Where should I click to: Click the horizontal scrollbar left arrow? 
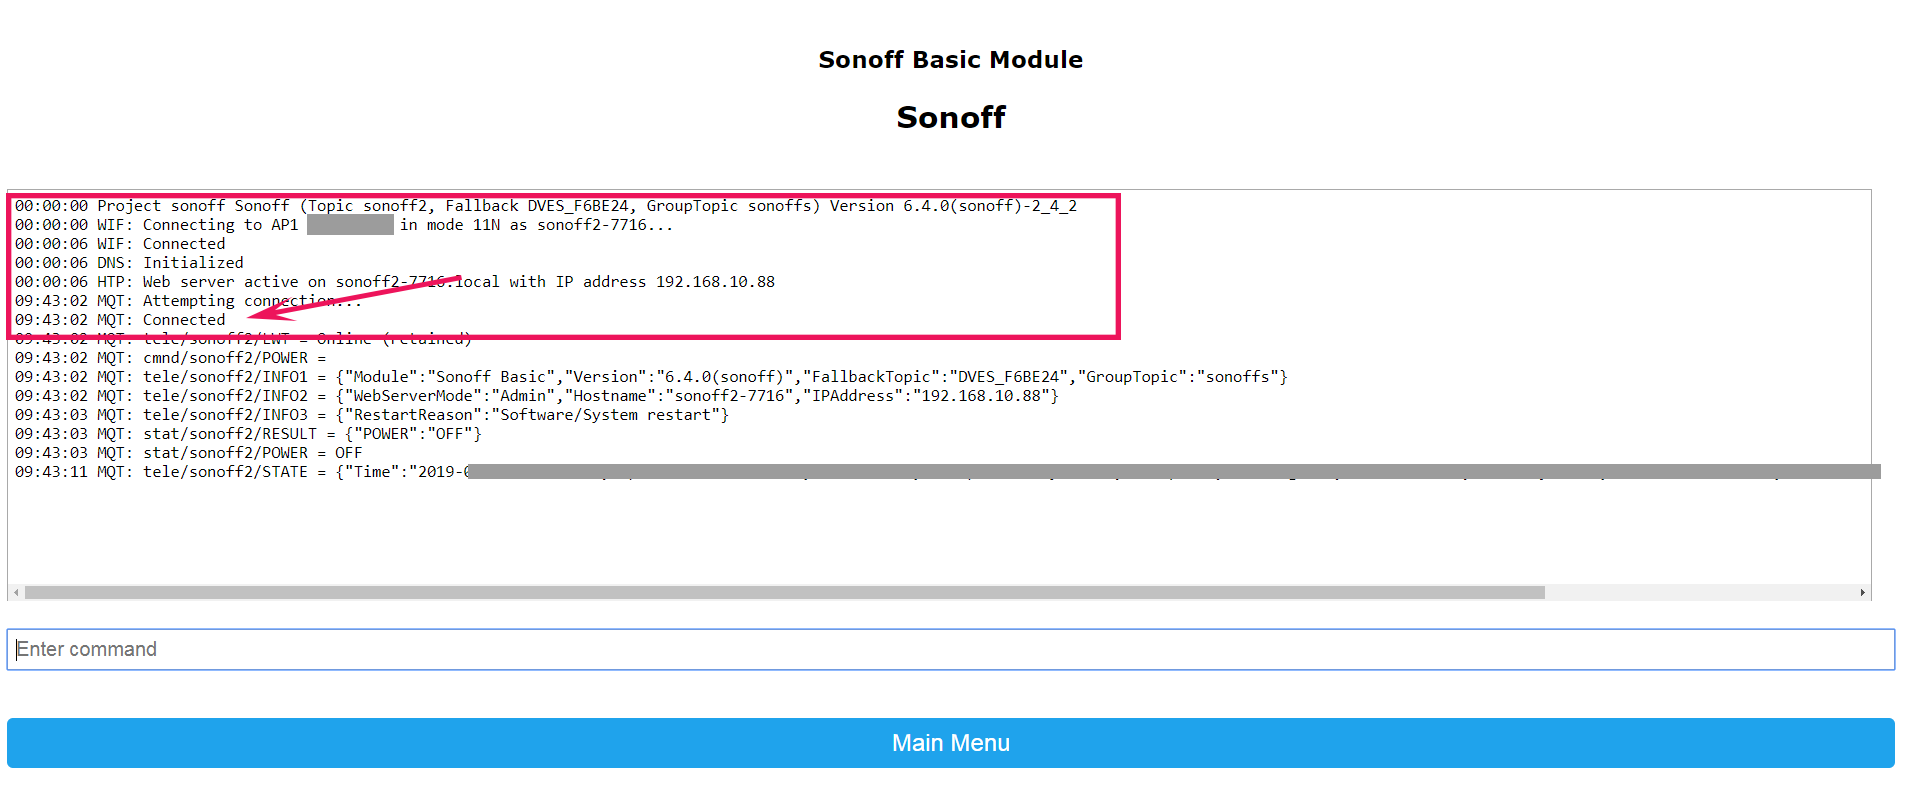16,593
